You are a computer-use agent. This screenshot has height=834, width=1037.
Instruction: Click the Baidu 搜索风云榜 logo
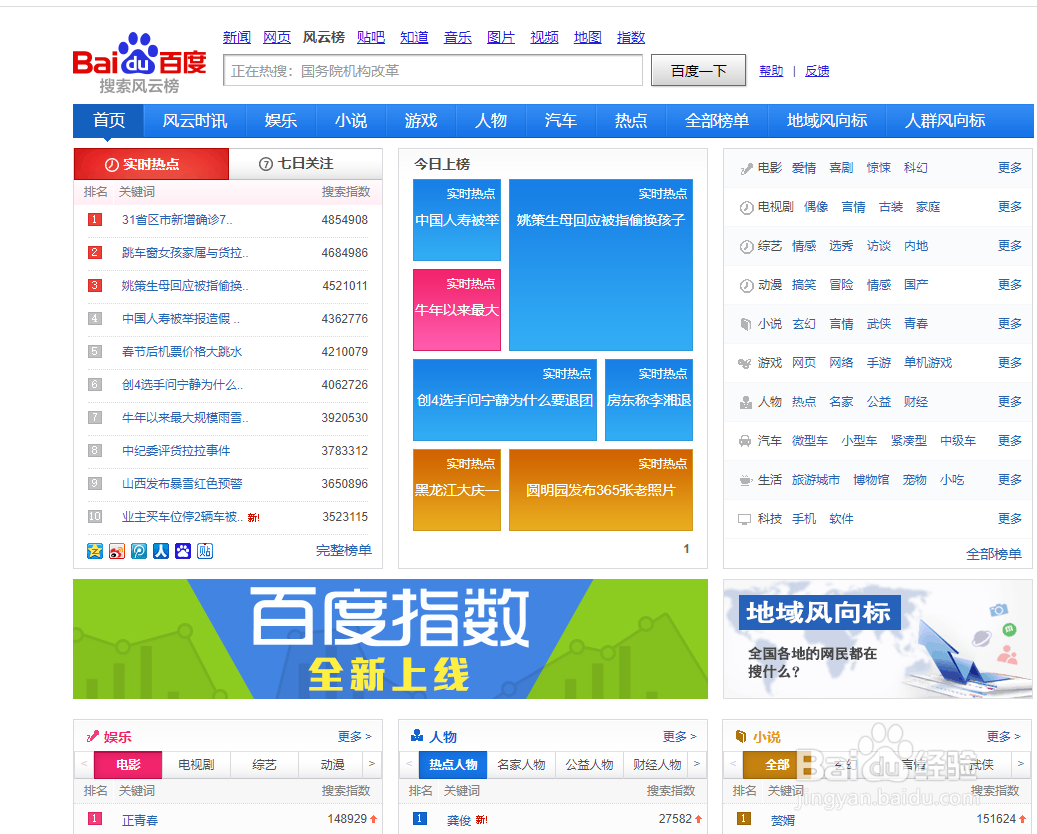[x=140, y=63]
